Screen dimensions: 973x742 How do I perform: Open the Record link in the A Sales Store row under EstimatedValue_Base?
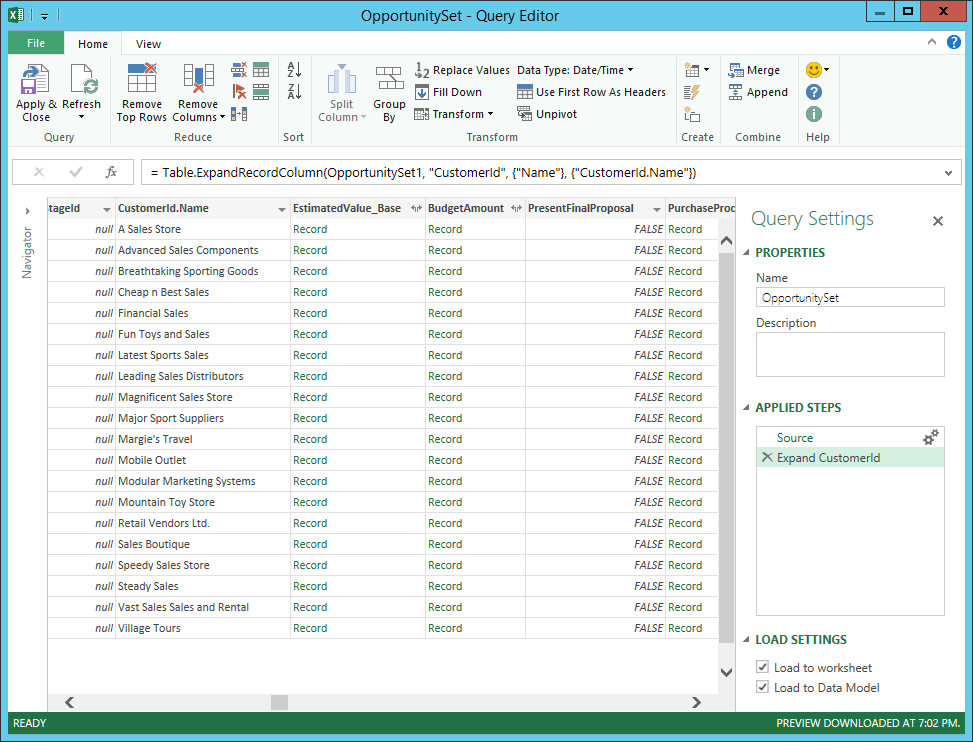[x=310, y=230]
